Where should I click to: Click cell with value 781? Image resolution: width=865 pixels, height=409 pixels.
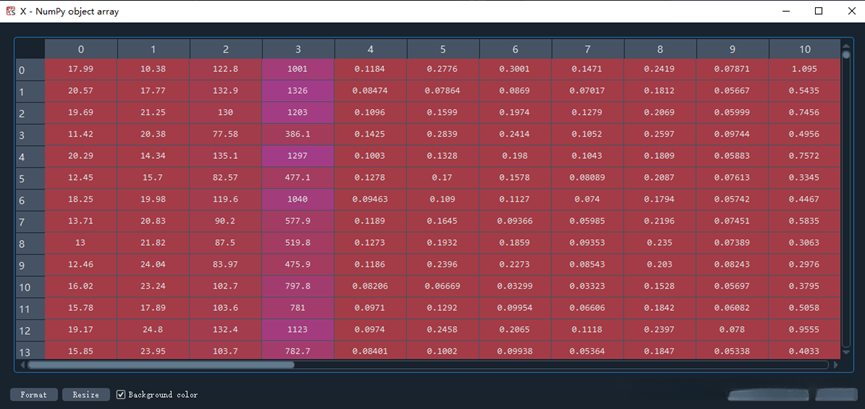coord(298,307)
